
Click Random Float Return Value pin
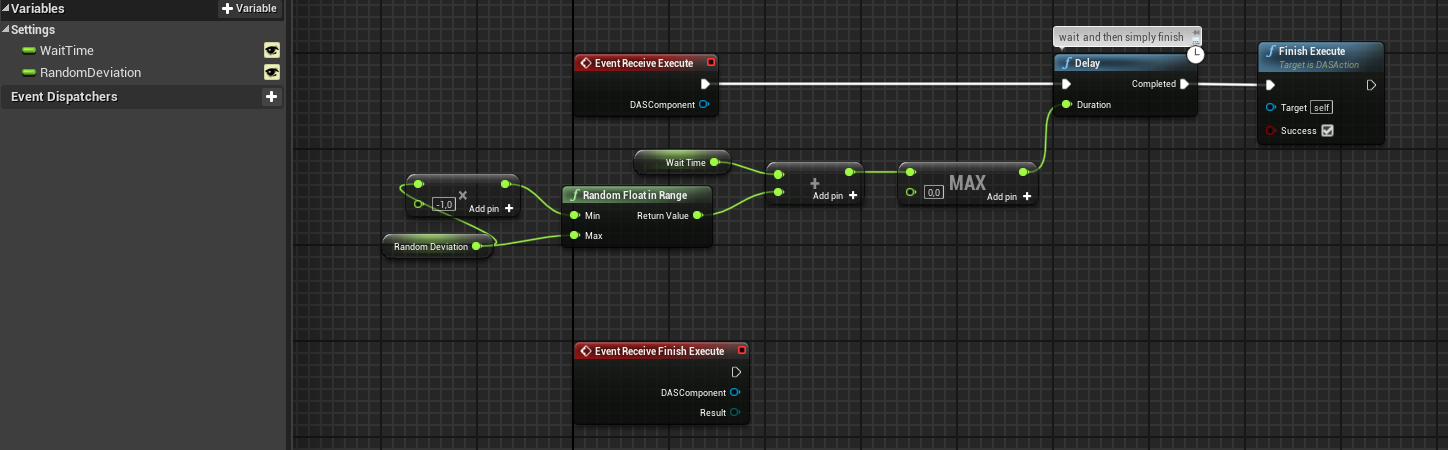coord(697,215)
